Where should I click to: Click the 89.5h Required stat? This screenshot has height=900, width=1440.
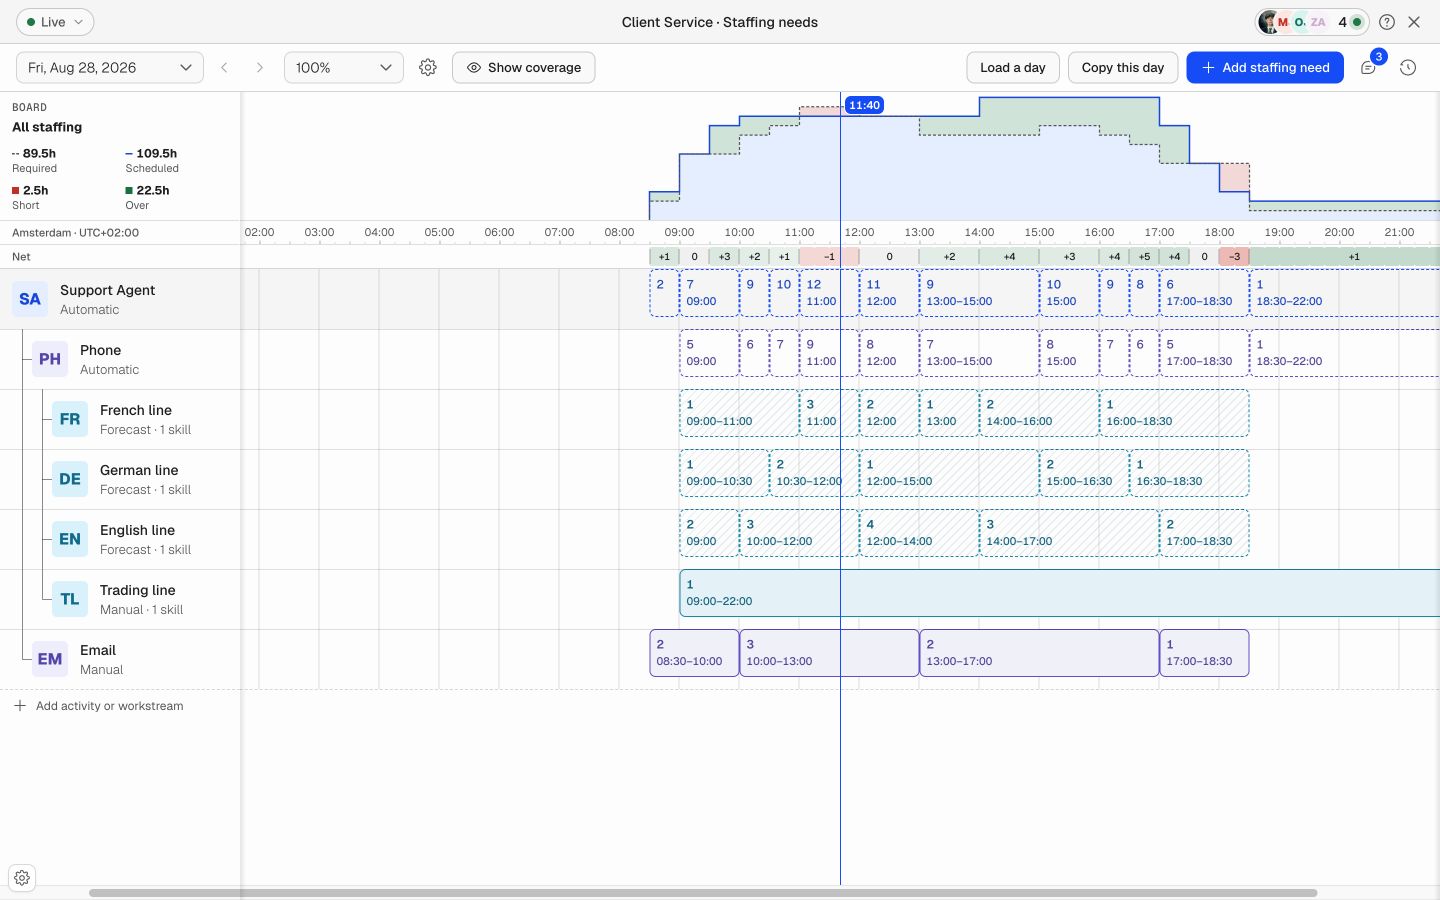coord(35,160)
